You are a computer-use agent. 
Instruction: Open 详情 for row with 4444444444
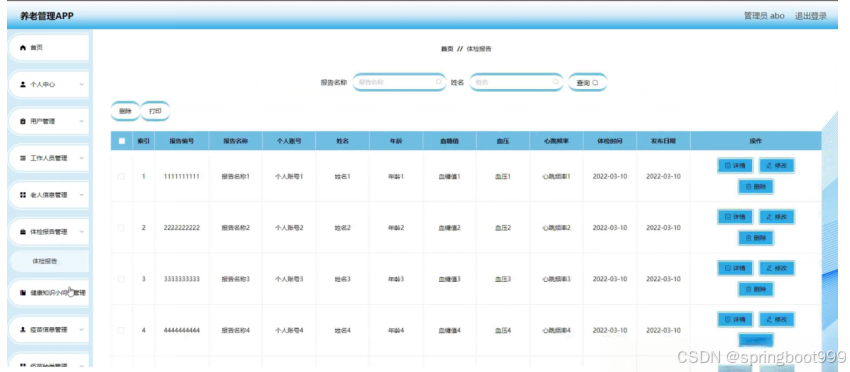pos(735,319)
